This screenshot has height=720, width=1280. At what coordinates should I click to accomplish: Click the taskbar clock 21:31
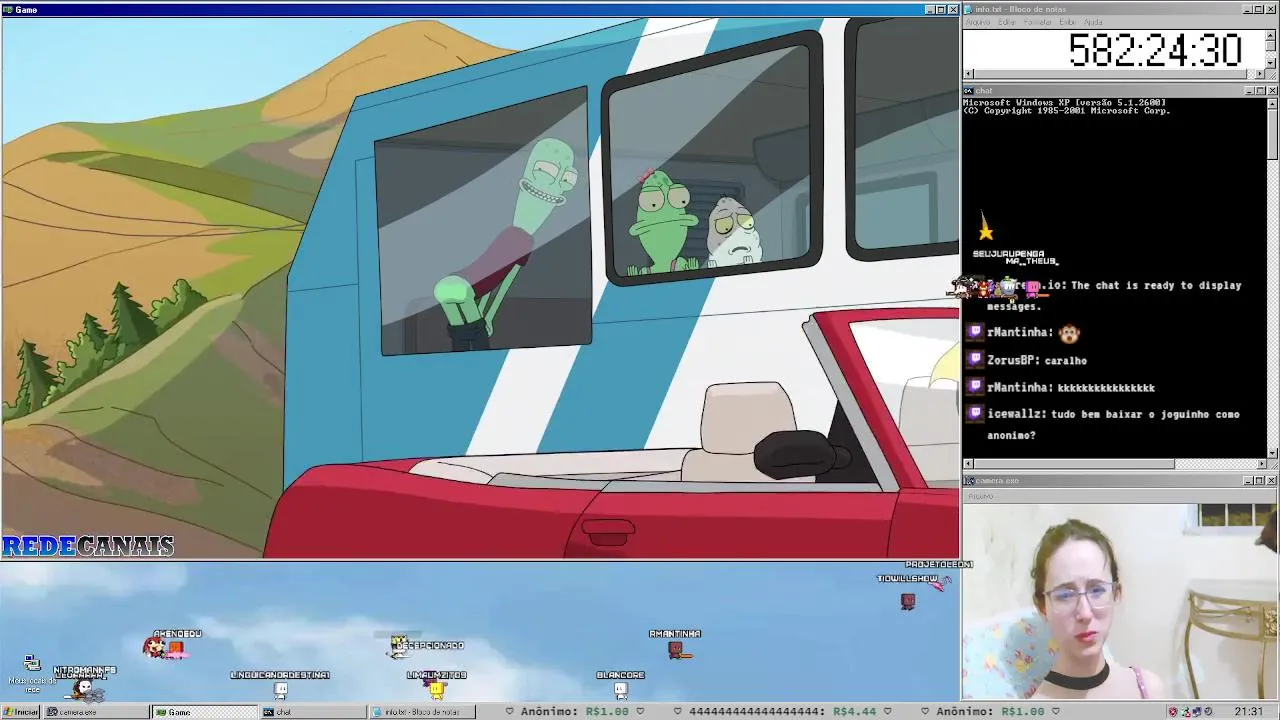(1248, 712)
